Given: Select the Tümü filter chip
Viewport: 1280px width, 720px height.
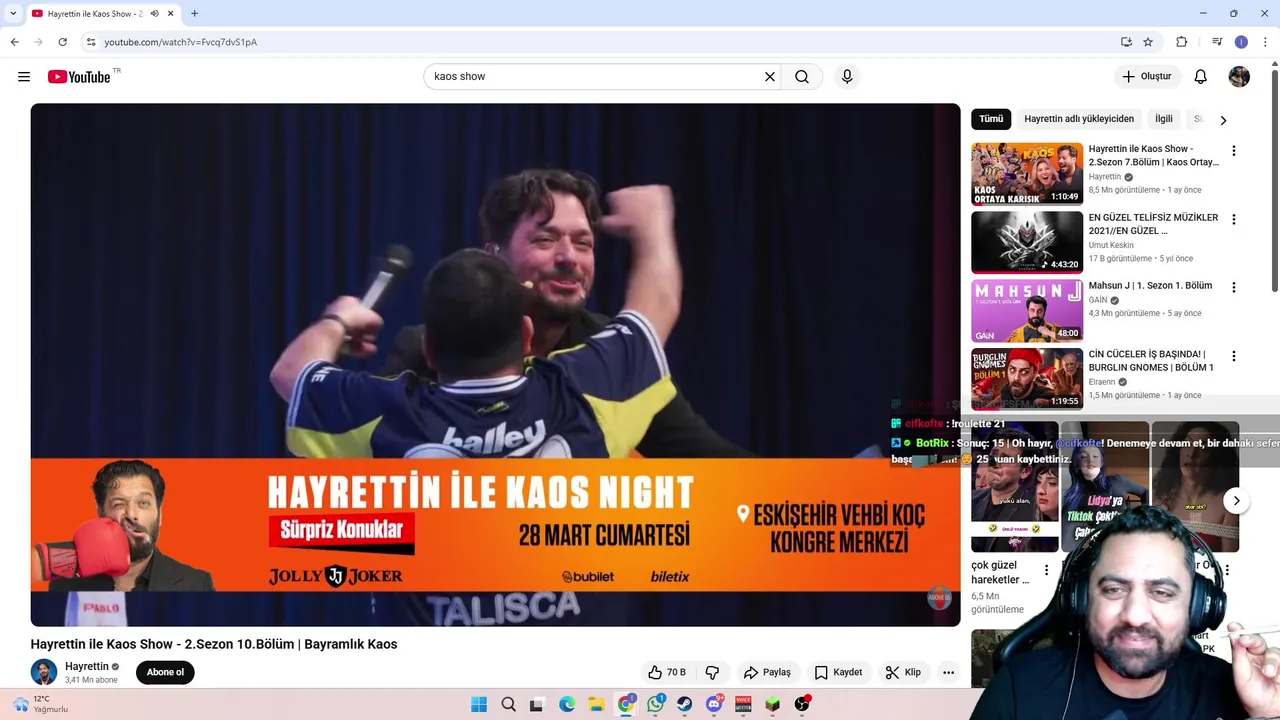Looking at the screenshot, I should 991,119.
